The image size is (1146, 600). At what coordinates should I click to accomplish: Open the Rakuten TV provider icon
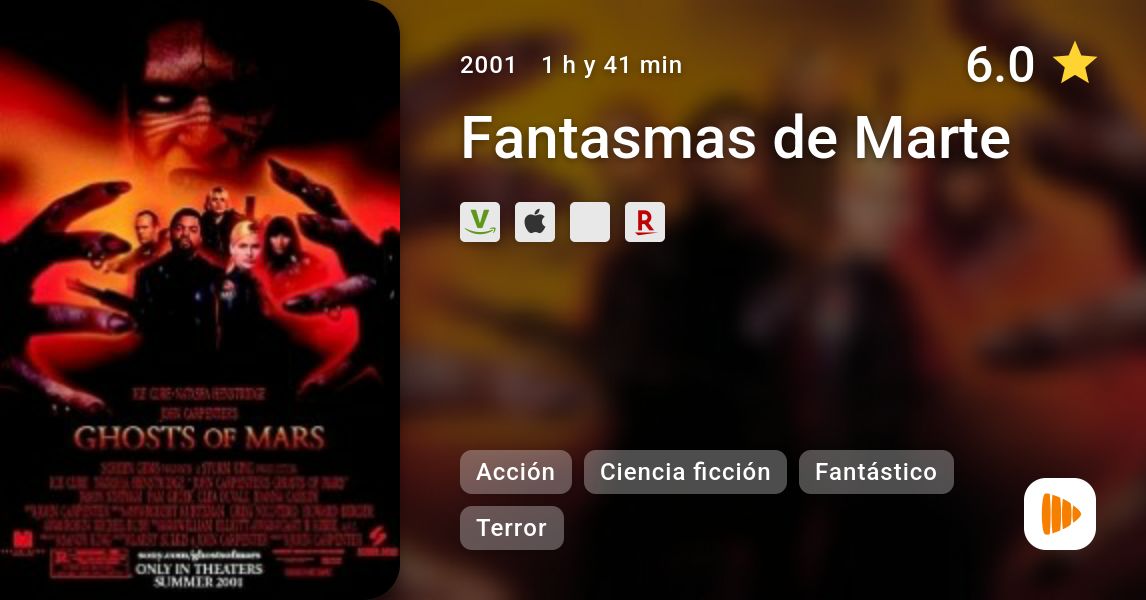645,222
